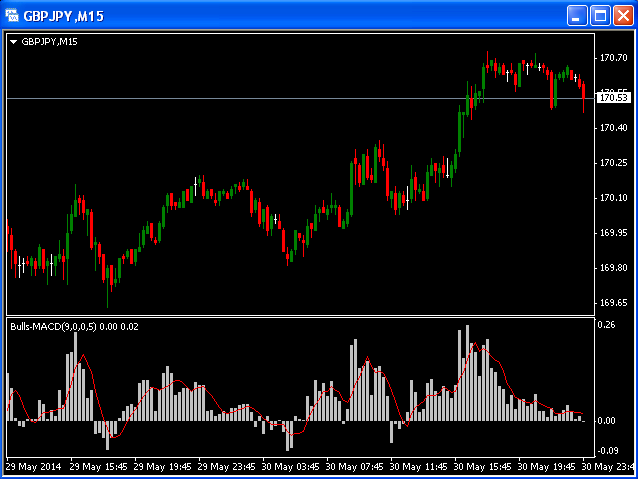Screen dimensions: 640x480
Task: Click the 30 May 07:45 time label
Action: [355, 467]
